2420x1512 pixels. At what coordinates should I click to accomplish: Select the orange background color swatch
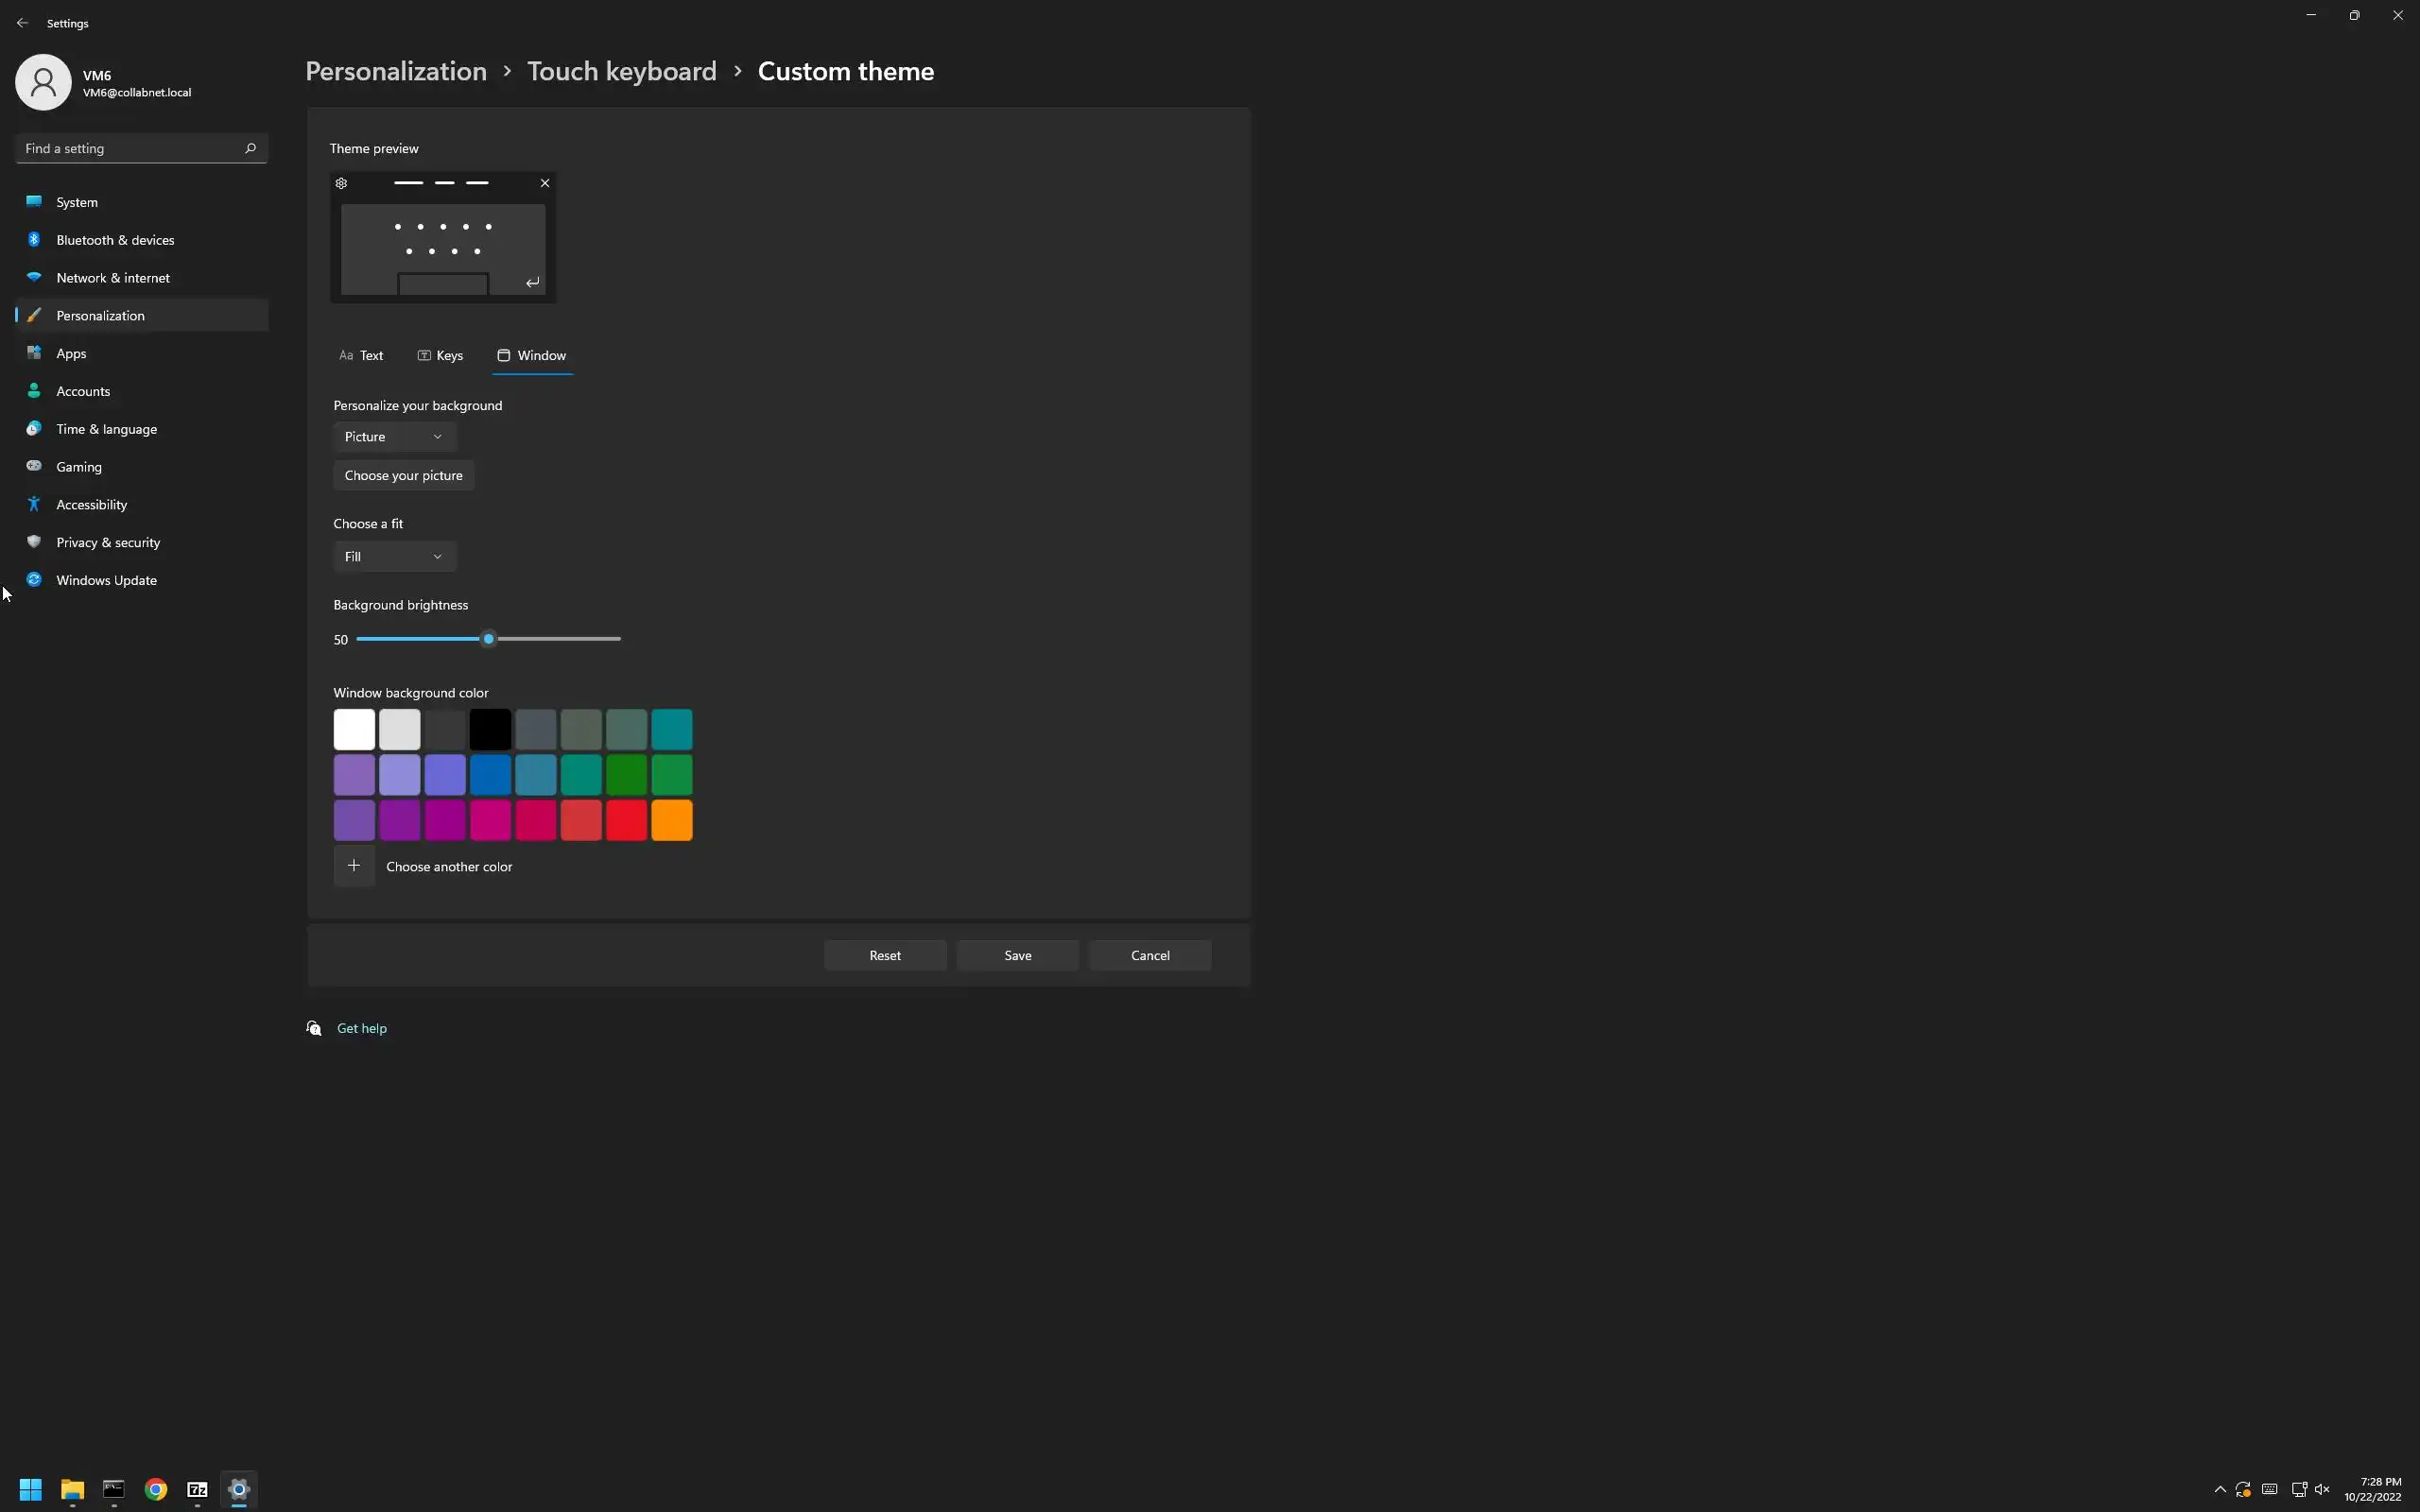pyautogui.click(x=671, y=820)
